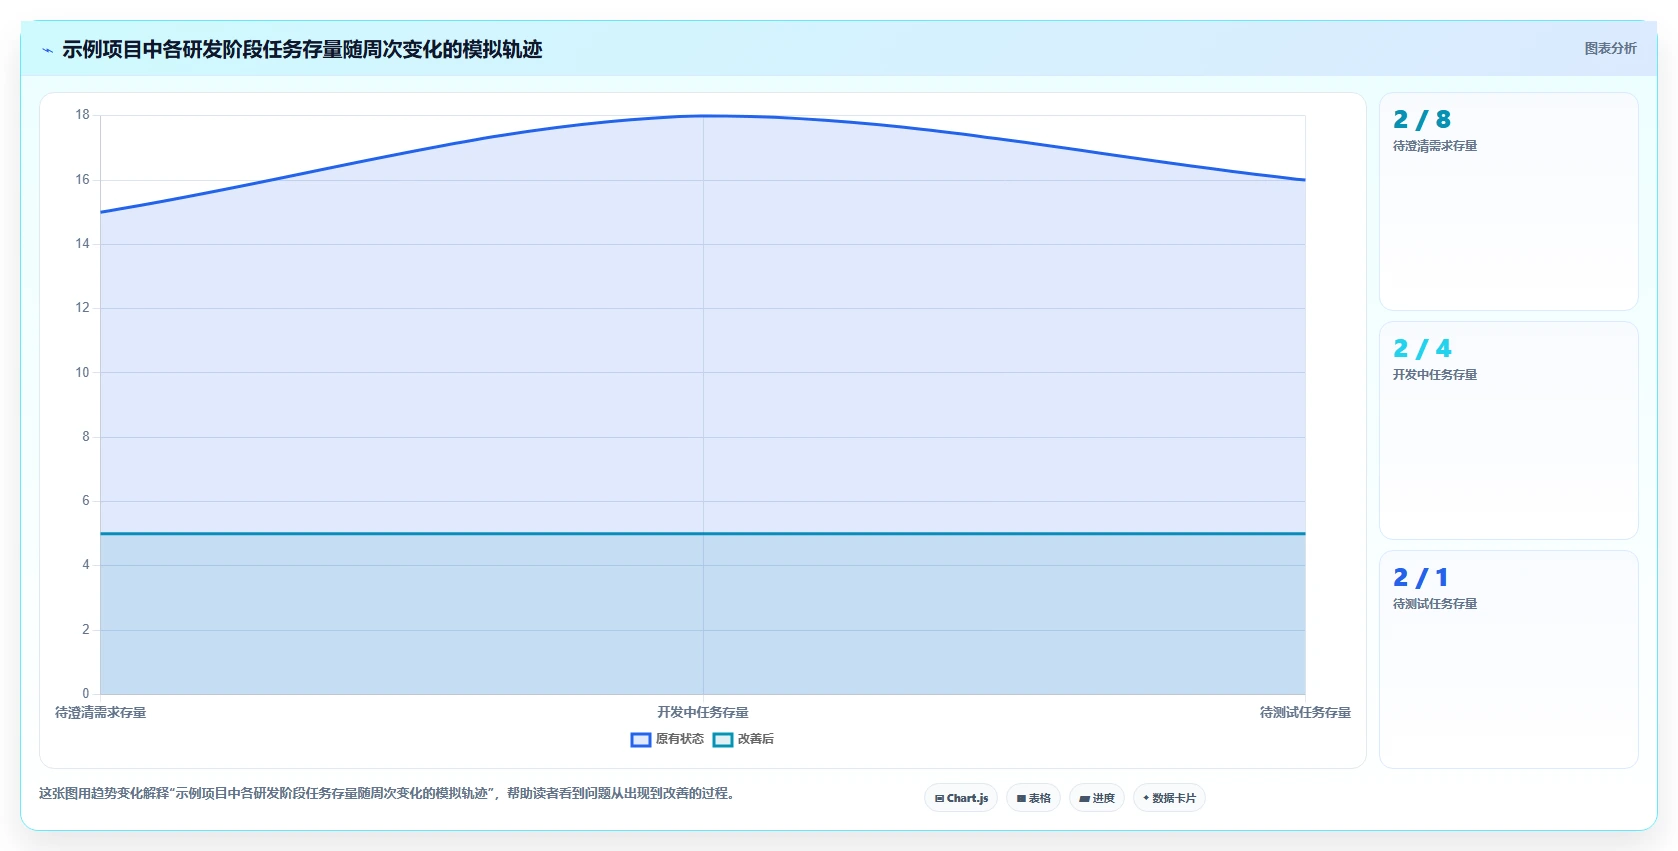Click the chart icon beside the title
1678x851 pixels.
[47, 50]
